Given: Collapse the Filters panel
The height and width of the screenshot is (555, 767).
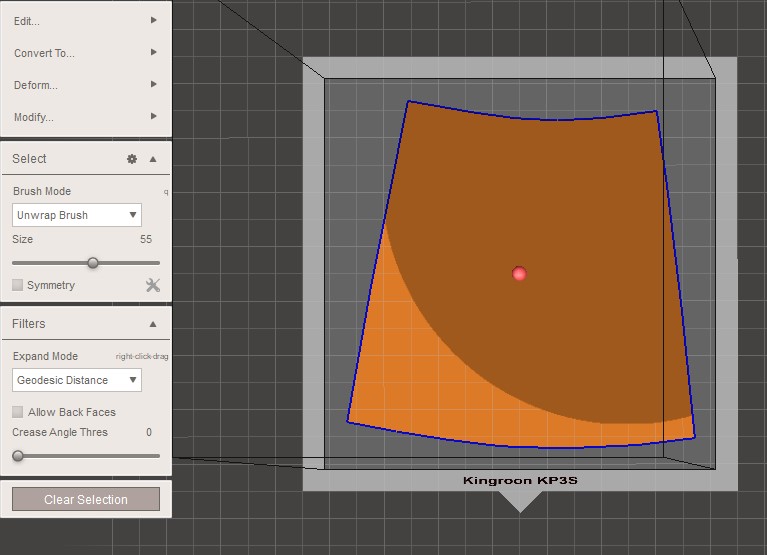Looking at the screenshot, I should point(153,324).
